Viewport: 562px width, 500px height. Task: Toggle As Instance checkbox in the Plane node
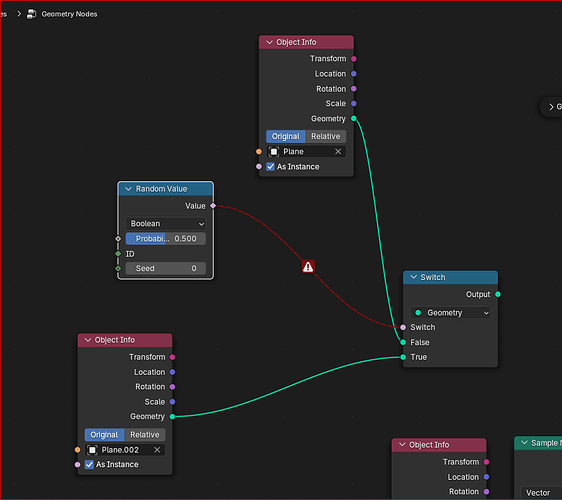271,167
